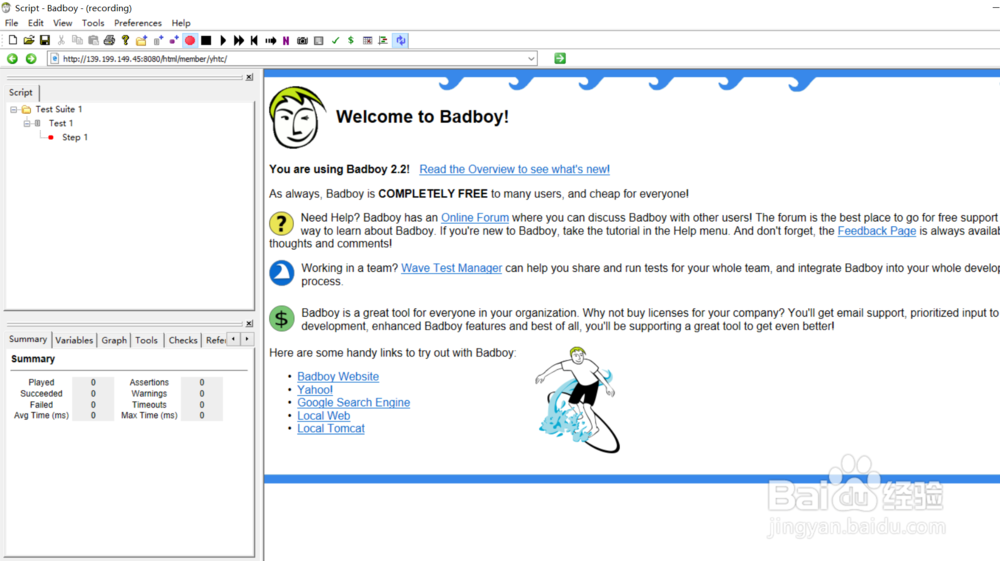This screenshot has height=561, width=1000.
Task: Open the Preferences menu
Action: click(x=138, y=23)
